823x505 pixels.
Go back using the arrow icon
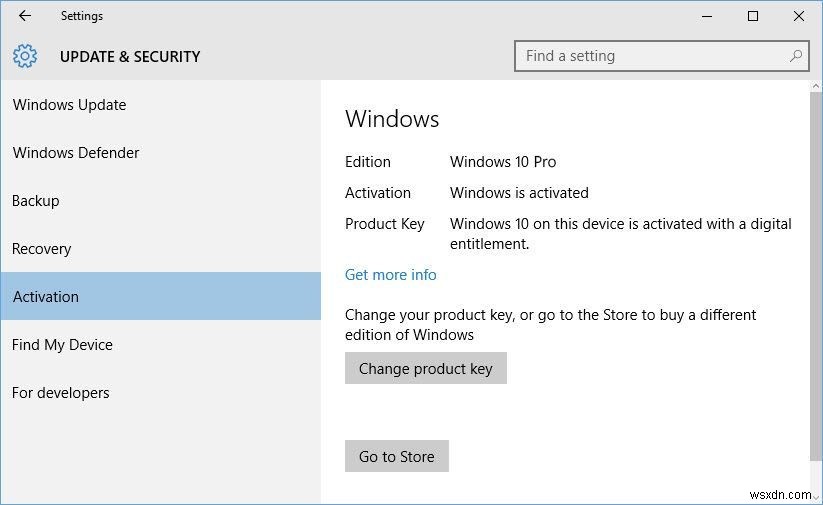tap(25, 16)
